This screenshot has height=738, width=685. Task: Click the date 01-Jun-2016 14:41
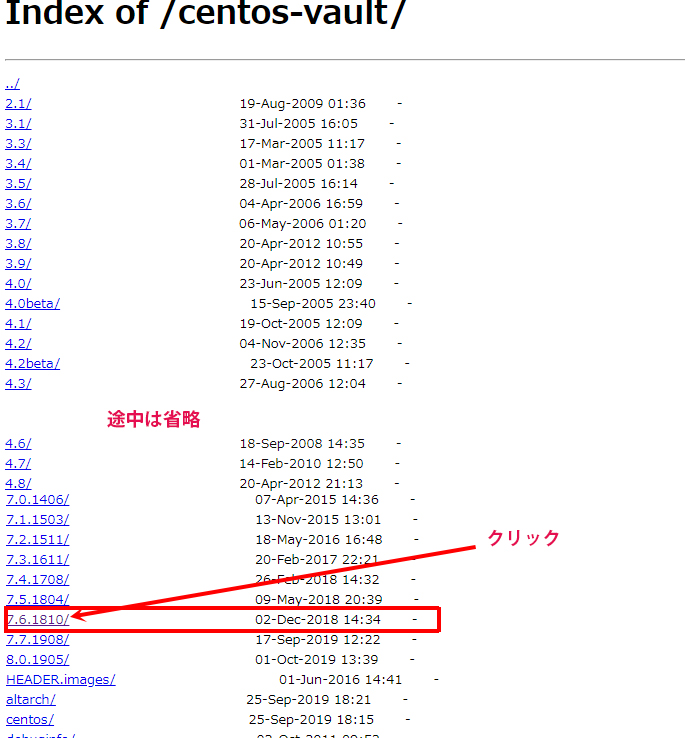340,680
